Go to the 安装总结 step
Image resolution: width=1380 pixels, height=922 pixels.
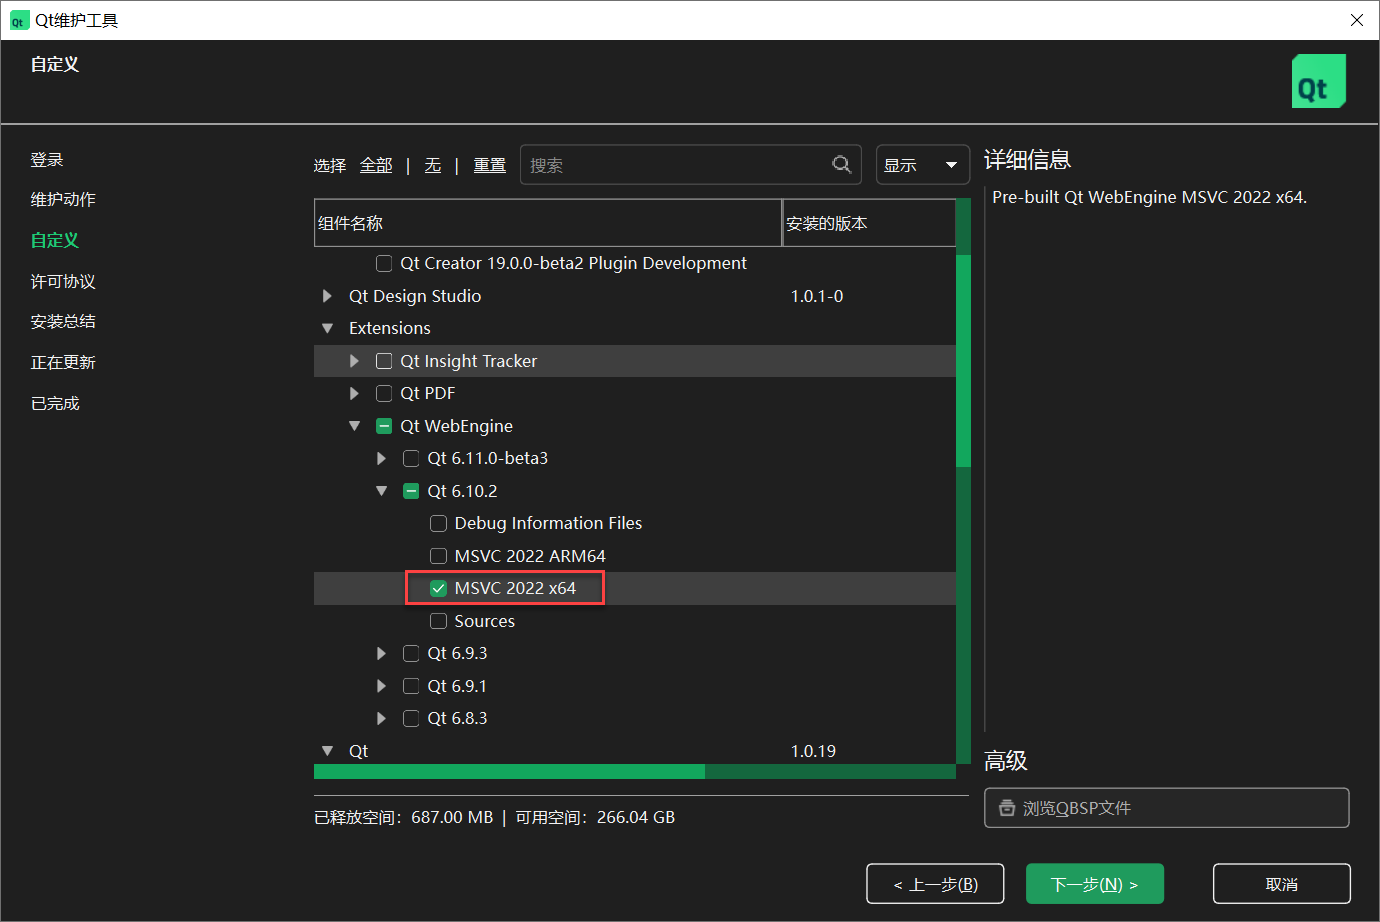tap(63, 322)
